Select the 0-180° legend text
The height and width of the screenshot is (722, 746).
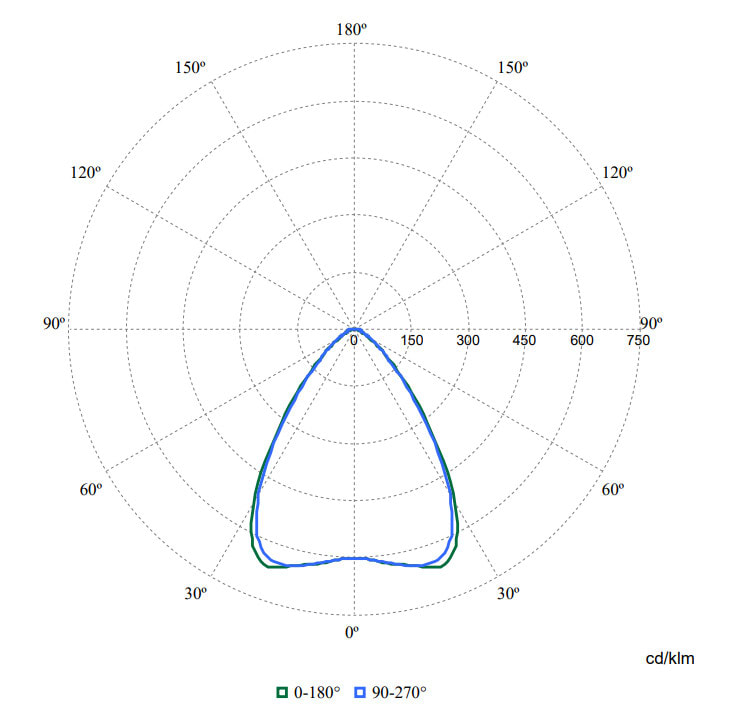pyautogui.click(x=317, y=692)
